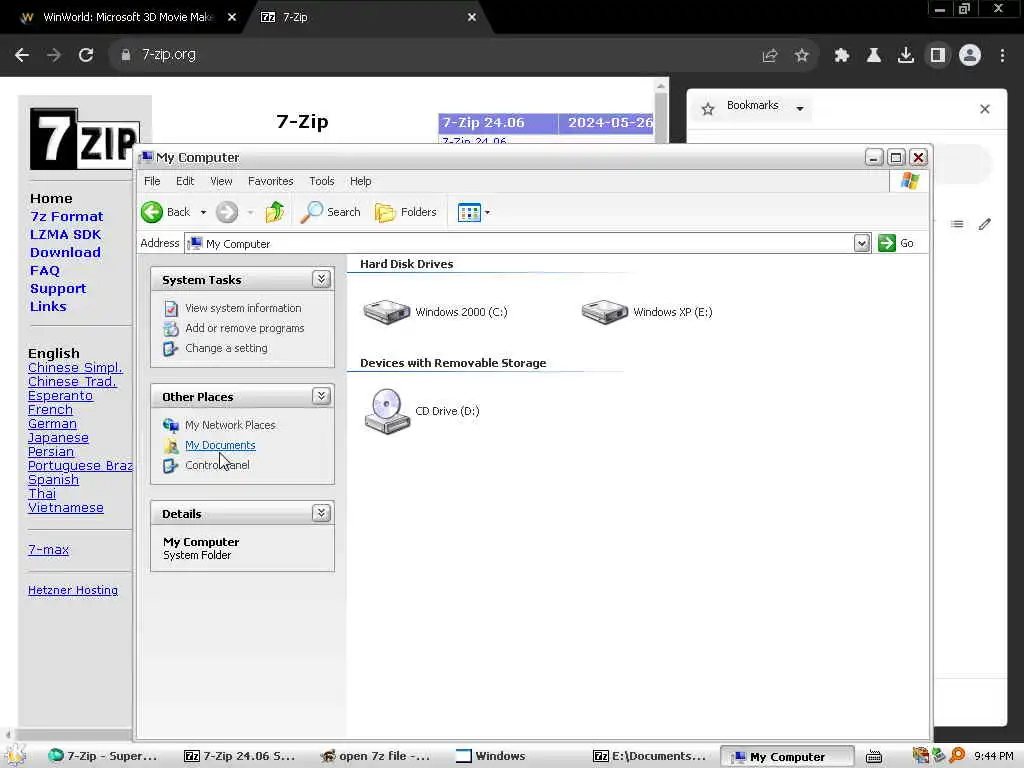Bookmark this page with star icon
The image size is (1024, 768).
pyautogui.click(x=802, y=56)
